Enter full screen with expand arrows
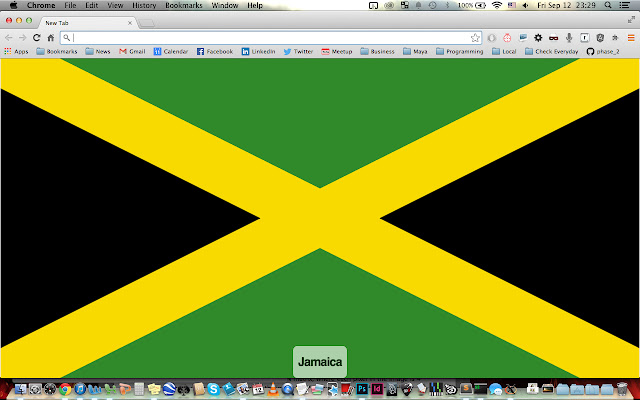 click(631, 20)
